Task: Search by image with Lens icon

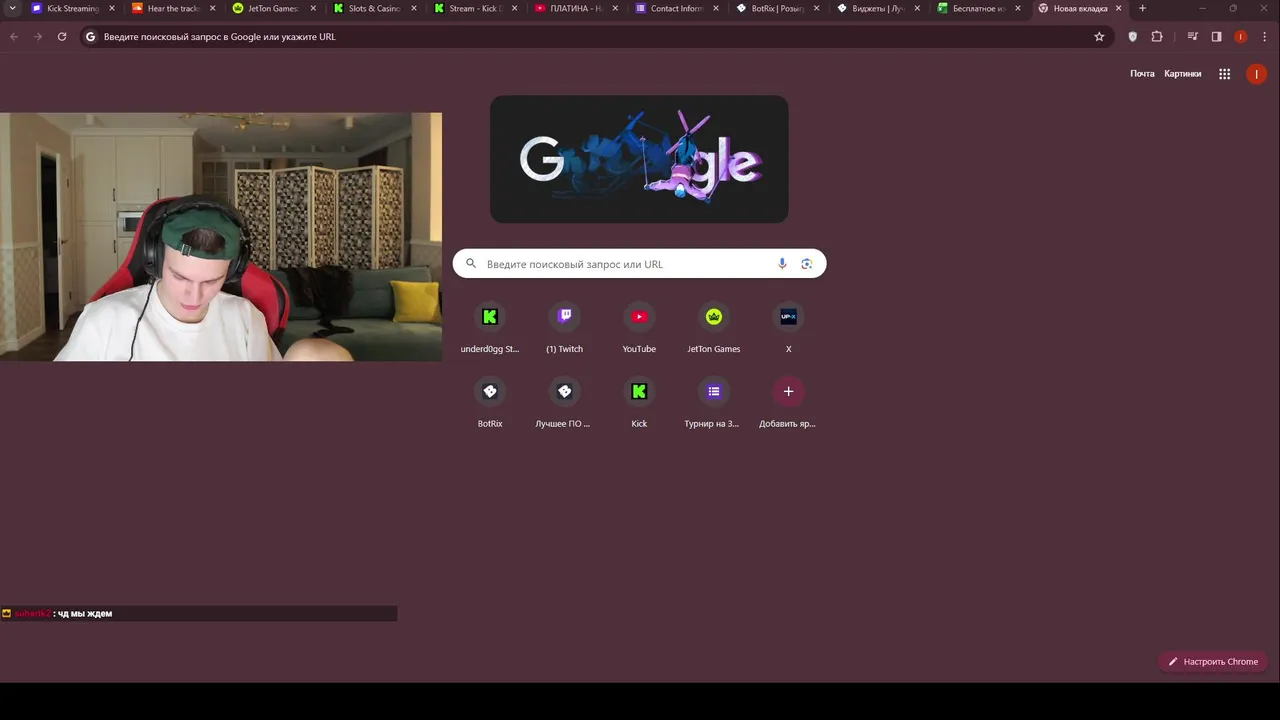Action: [x=807, y=264]
